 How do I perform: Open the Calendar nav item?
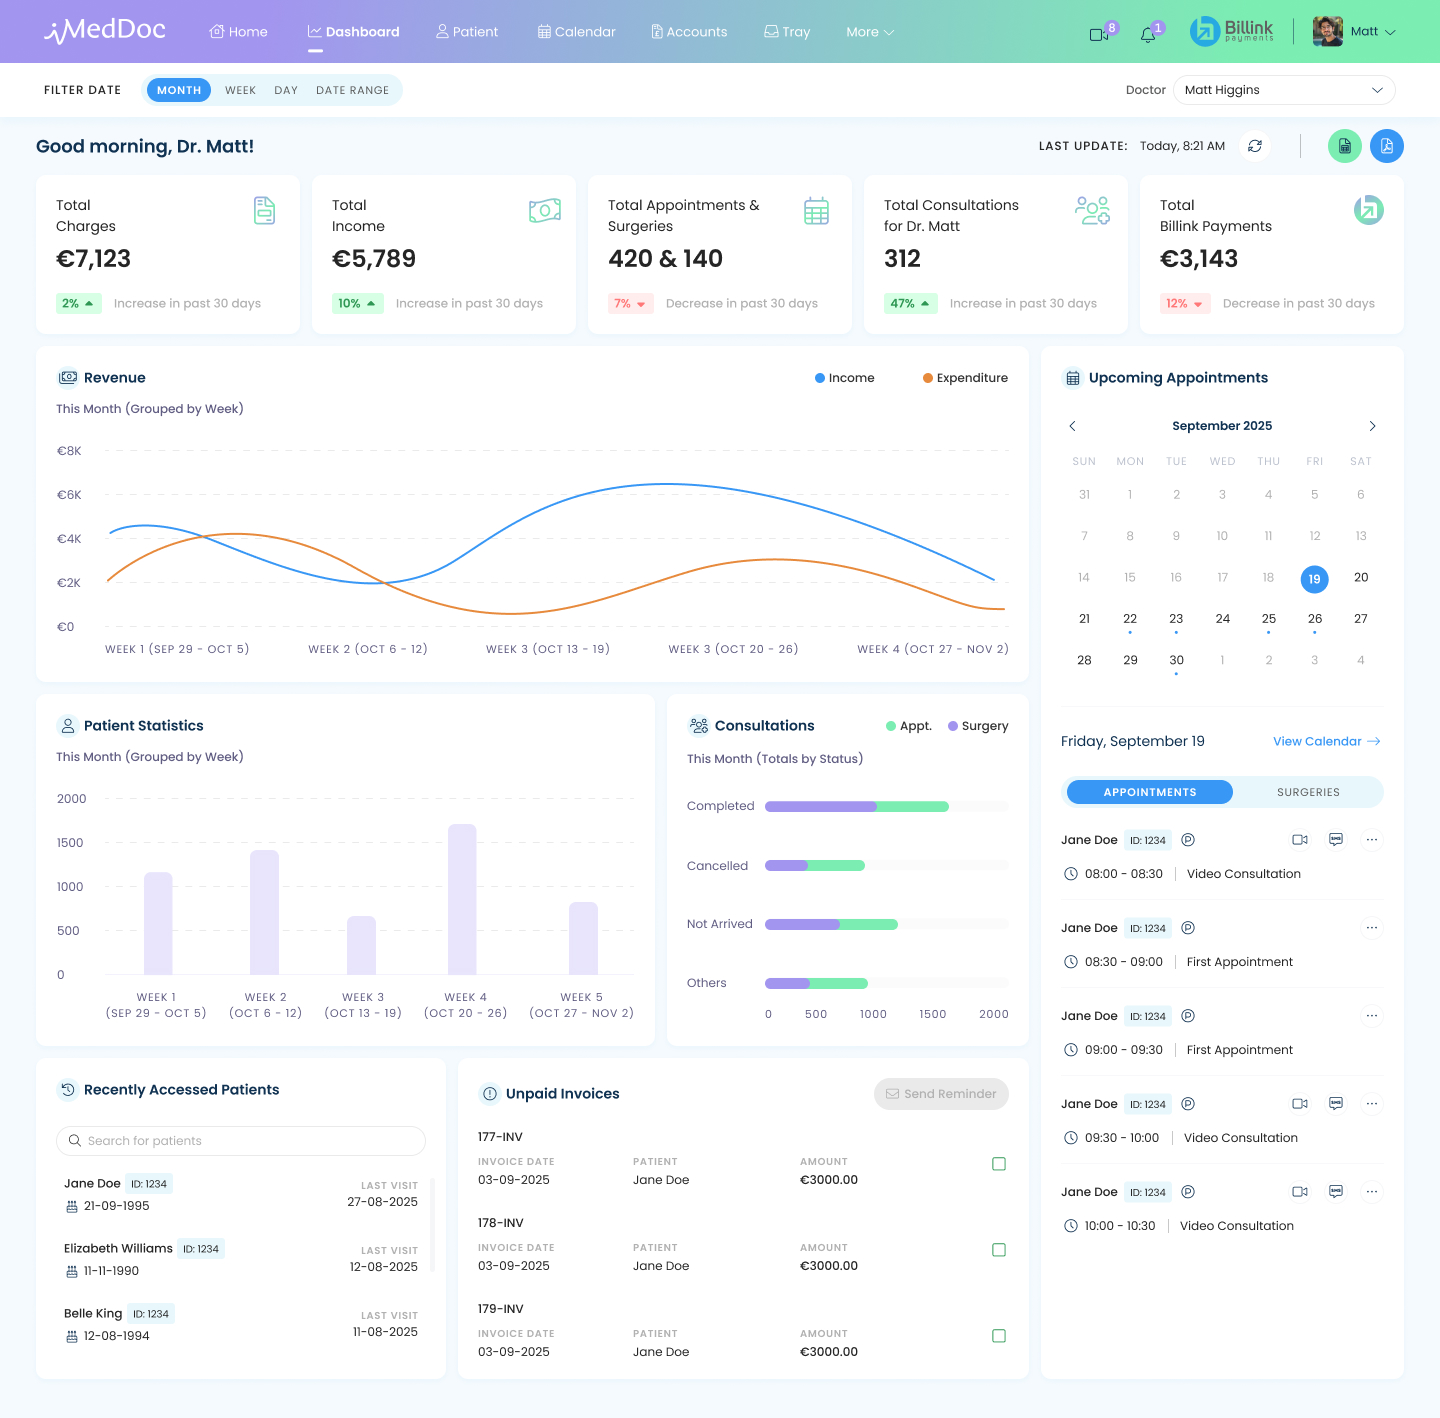click(x=577, y=32)
